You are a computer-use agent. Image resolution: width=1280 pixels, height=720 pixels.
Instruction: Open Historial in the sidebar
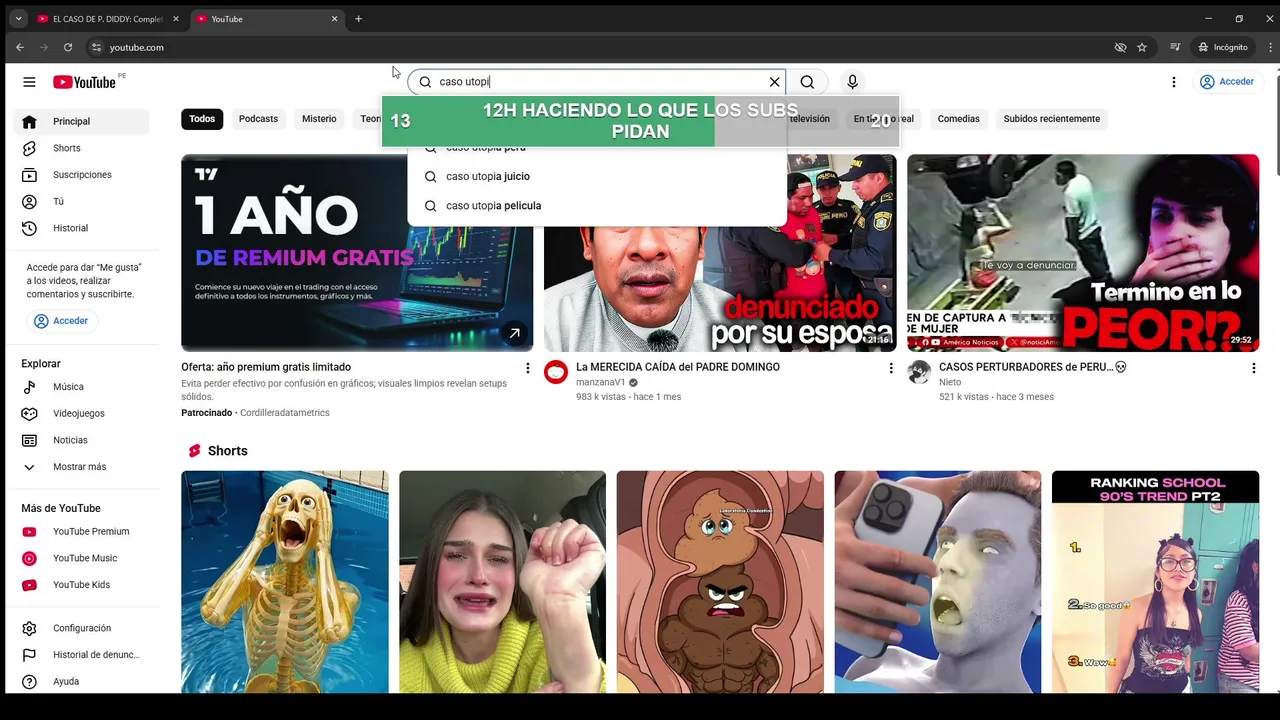click(x=83, y=228)
